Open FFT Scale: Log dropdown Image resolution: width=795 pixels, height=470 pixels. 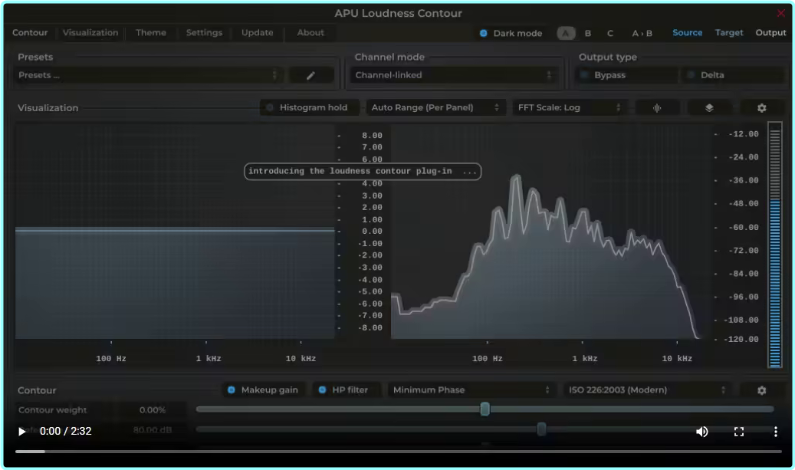click(569, 107)
